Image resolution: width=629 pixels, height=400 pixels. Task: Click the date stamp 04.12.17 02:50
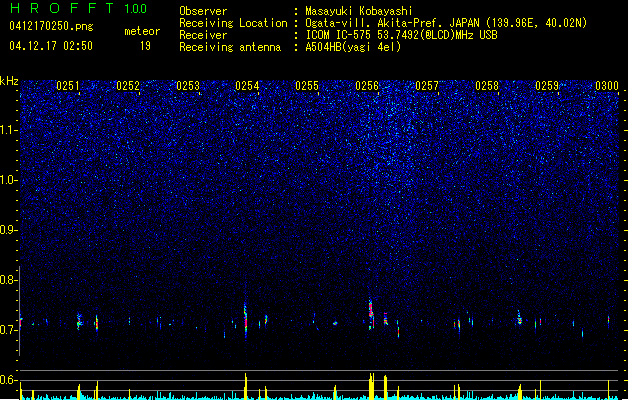tap(51, 45)
